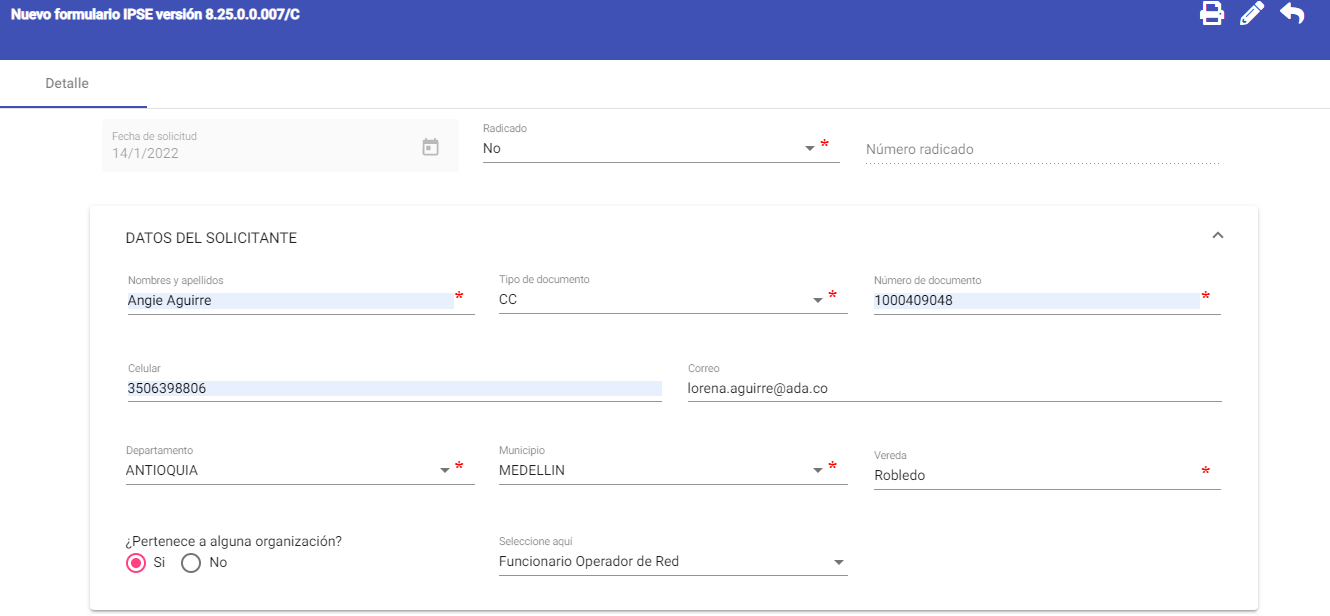Viewport: 1330px width, 616px height.
Task: Click the Fecha de solicitud date field
Action: tap(260, 153)
